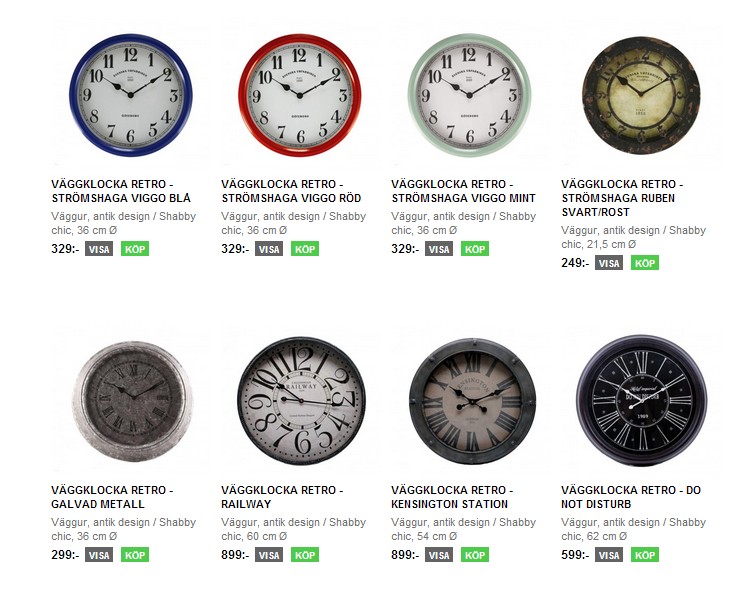This screenshot has width=732, height=590.
Task: Open the Do Not Disturb clock image
Action: (x=641, y=400)
